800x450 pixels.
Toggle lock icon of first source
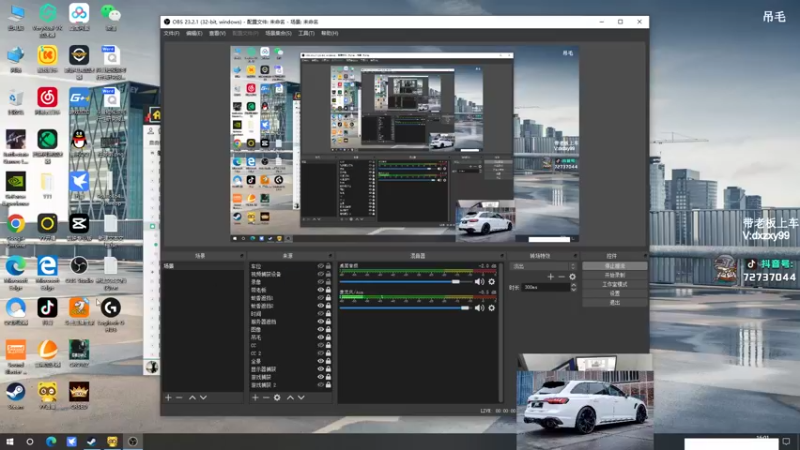coord(329,267)
